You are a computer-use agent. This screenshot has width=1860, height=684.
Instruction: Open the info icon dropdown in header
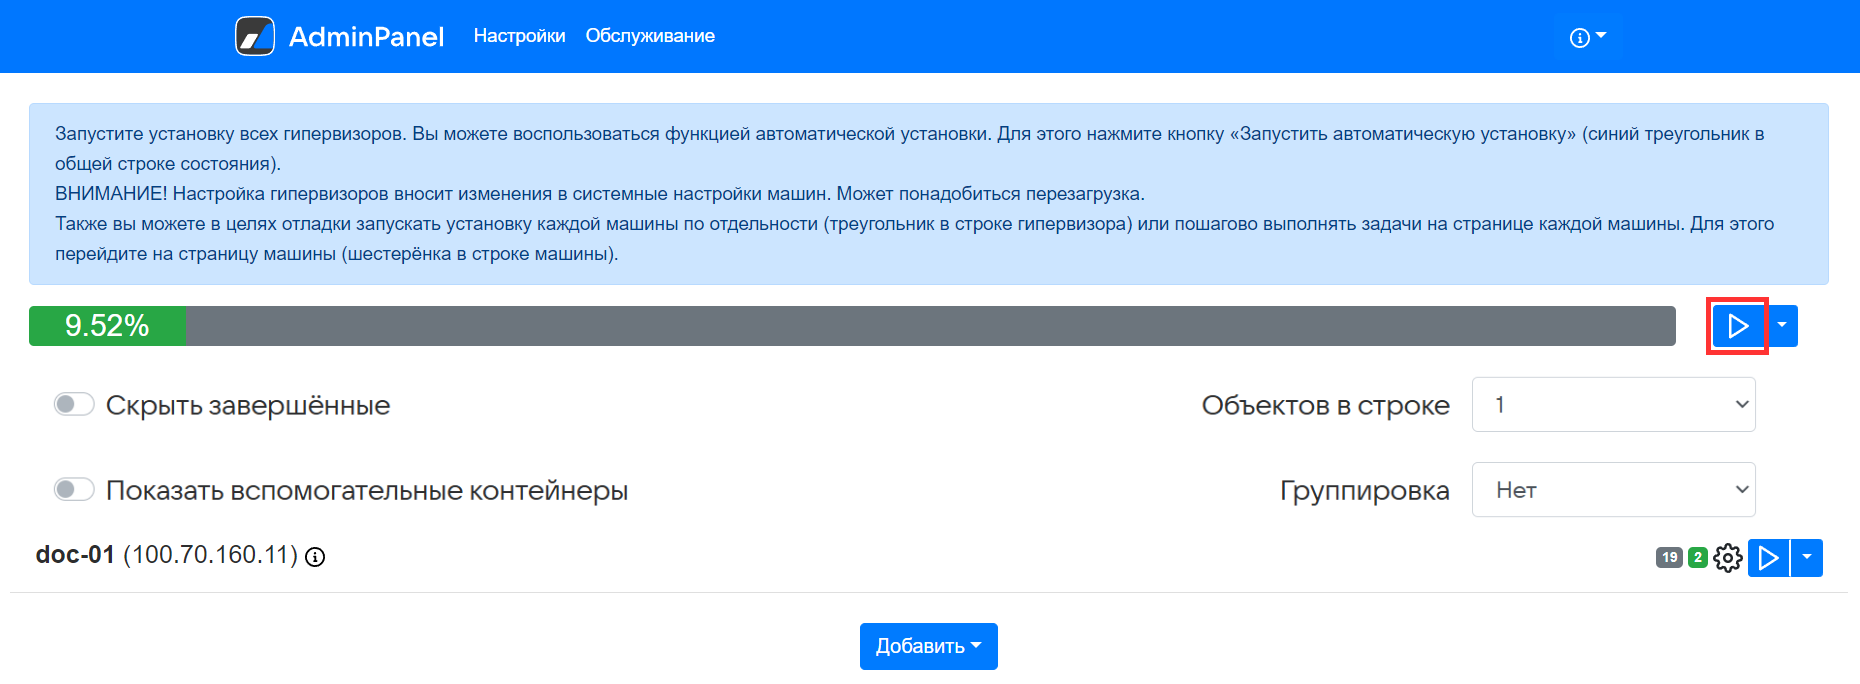1586,37
